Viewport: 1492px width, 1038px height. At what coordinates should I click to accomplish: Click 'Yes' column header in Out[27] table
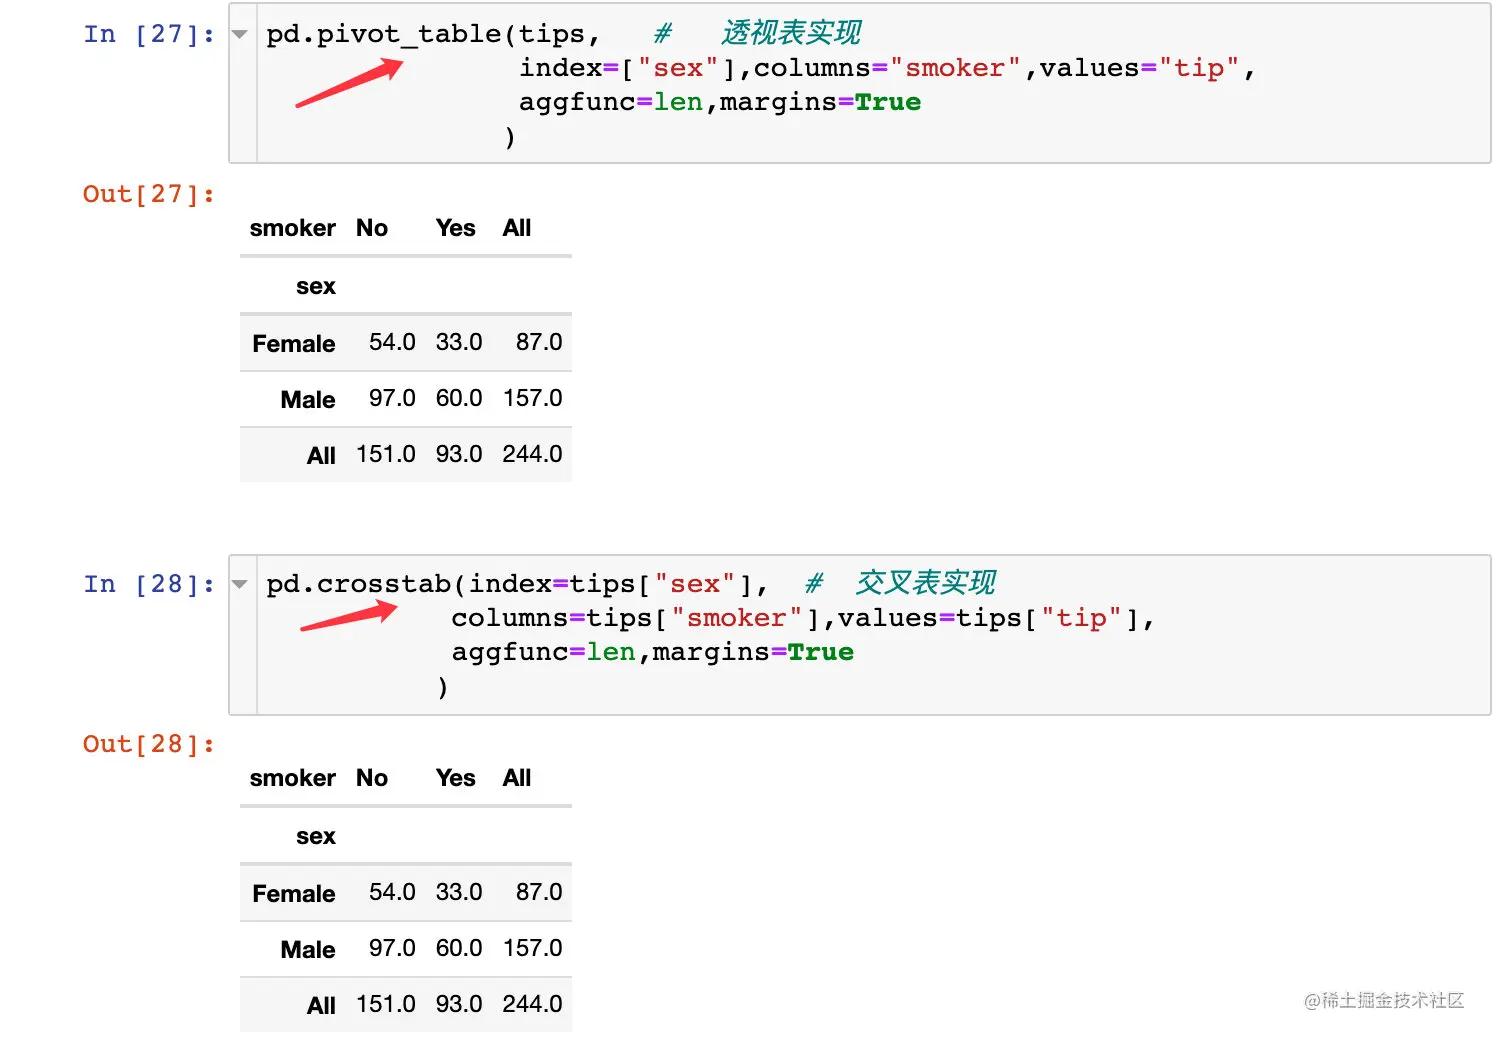tap(455, 228)
